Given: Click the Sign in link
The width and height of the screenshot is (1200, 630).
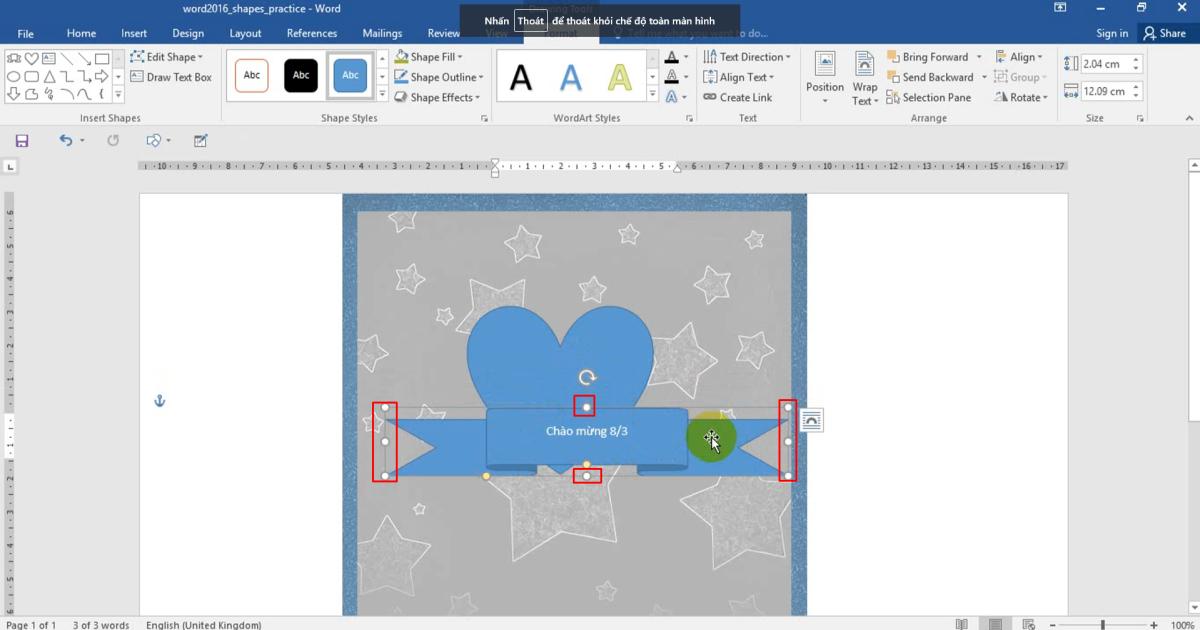Looking at the screenshot, I should point(1111,33).
